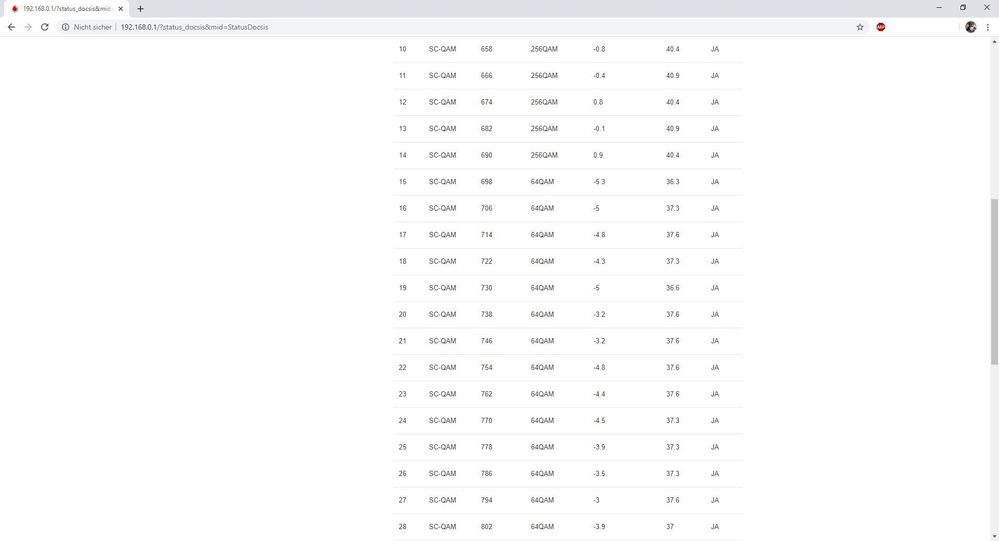Image resolution: width=999 pixels, height=541 pixels.
Task: Click power level -3 in row 27
Action: click(596, 500)
